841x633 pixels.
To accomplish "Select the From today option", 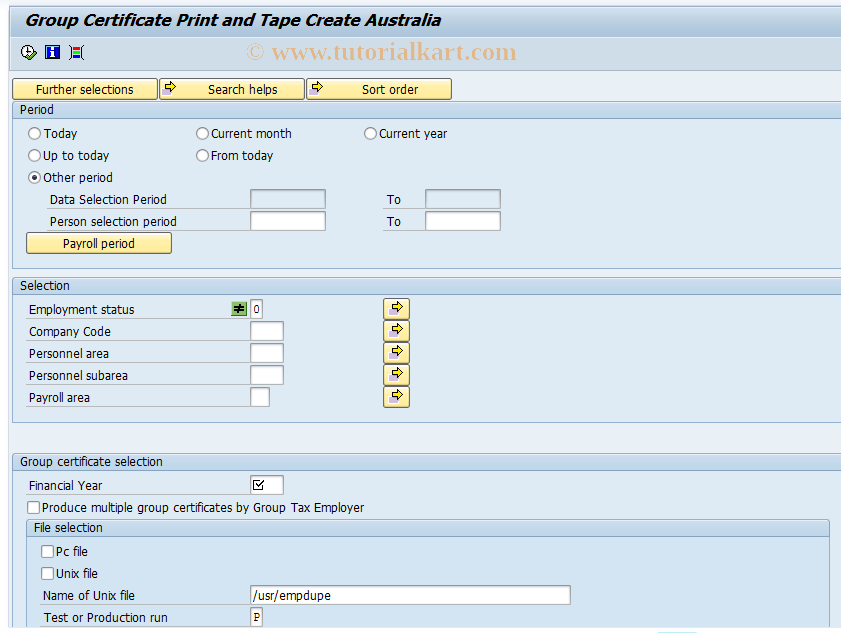I will coord(202,155).
